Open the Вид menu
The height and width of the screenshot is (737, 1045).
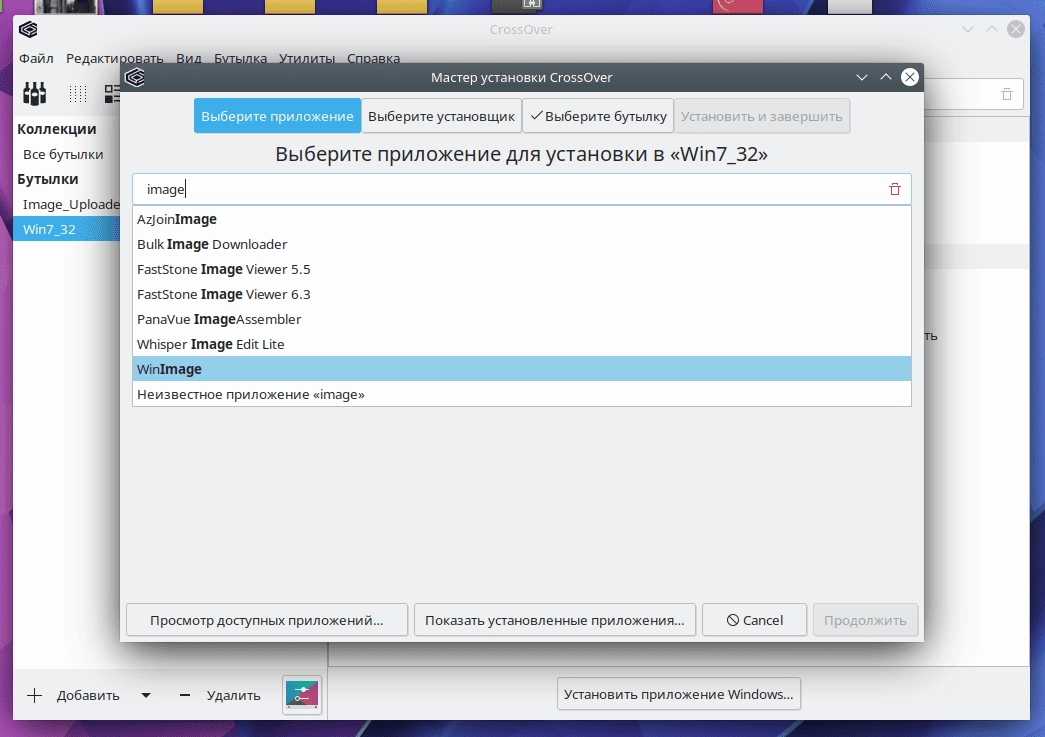[189, 58]
